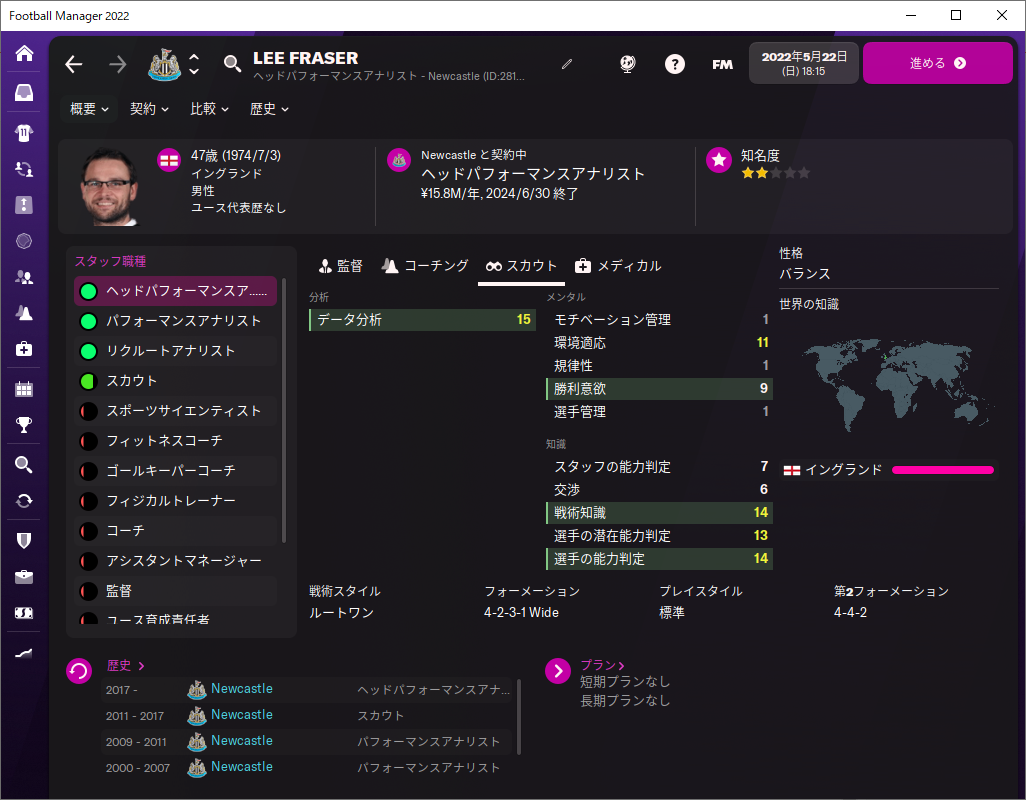
Task: Open the rising line chart icon in sidebar
Action: 24,653
